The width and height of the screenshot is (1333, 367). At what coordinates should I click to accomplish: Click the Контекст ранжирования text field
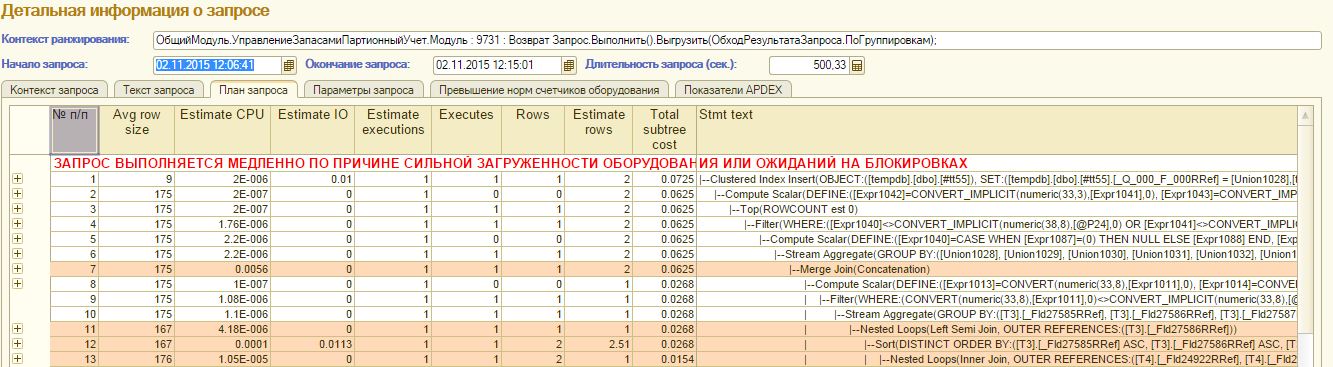(x=740, y=40)
